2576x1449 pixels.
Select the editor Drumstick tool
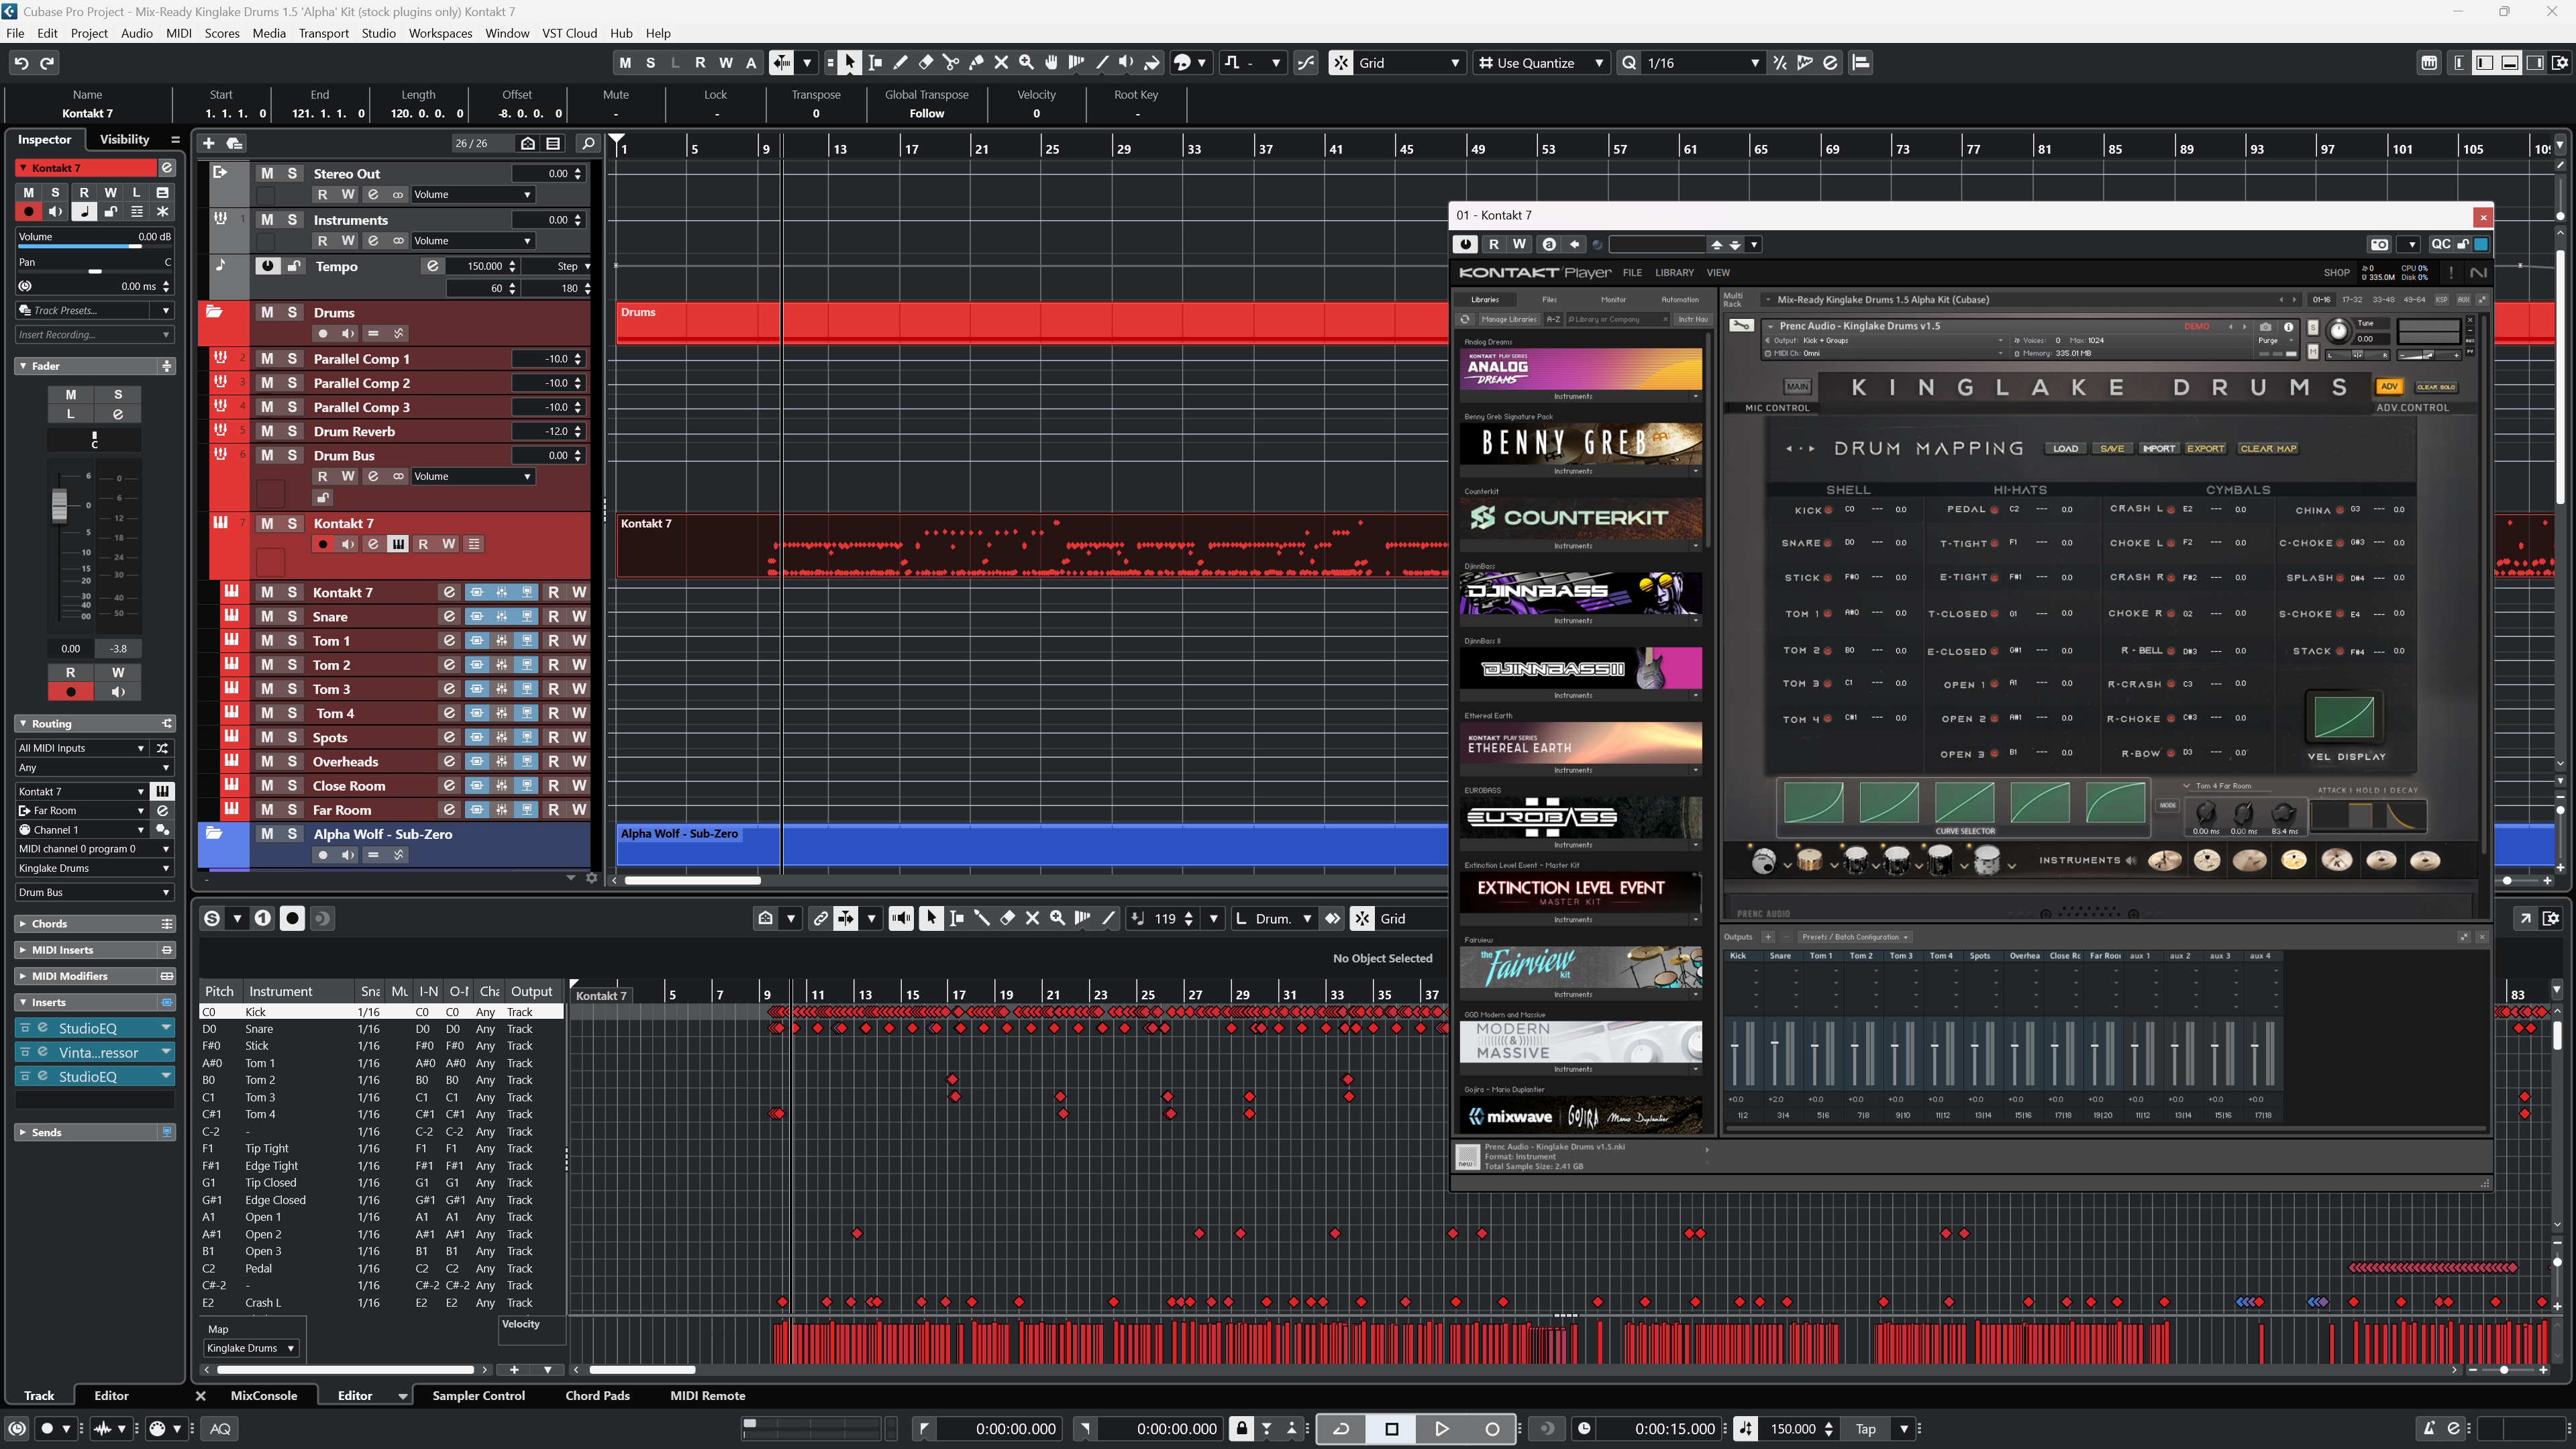pyautogui.click(x=982, y=918)
